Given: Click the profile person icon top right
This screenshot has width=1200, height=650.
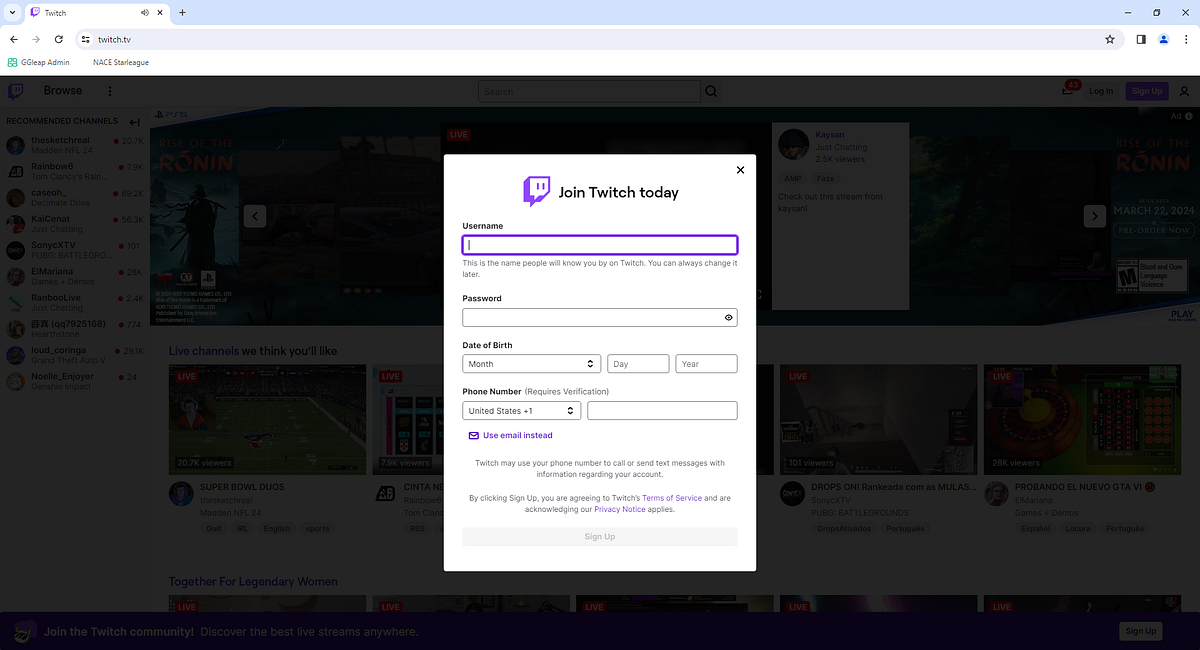Looking at the screenshot, I should [x=1184, y=90].
